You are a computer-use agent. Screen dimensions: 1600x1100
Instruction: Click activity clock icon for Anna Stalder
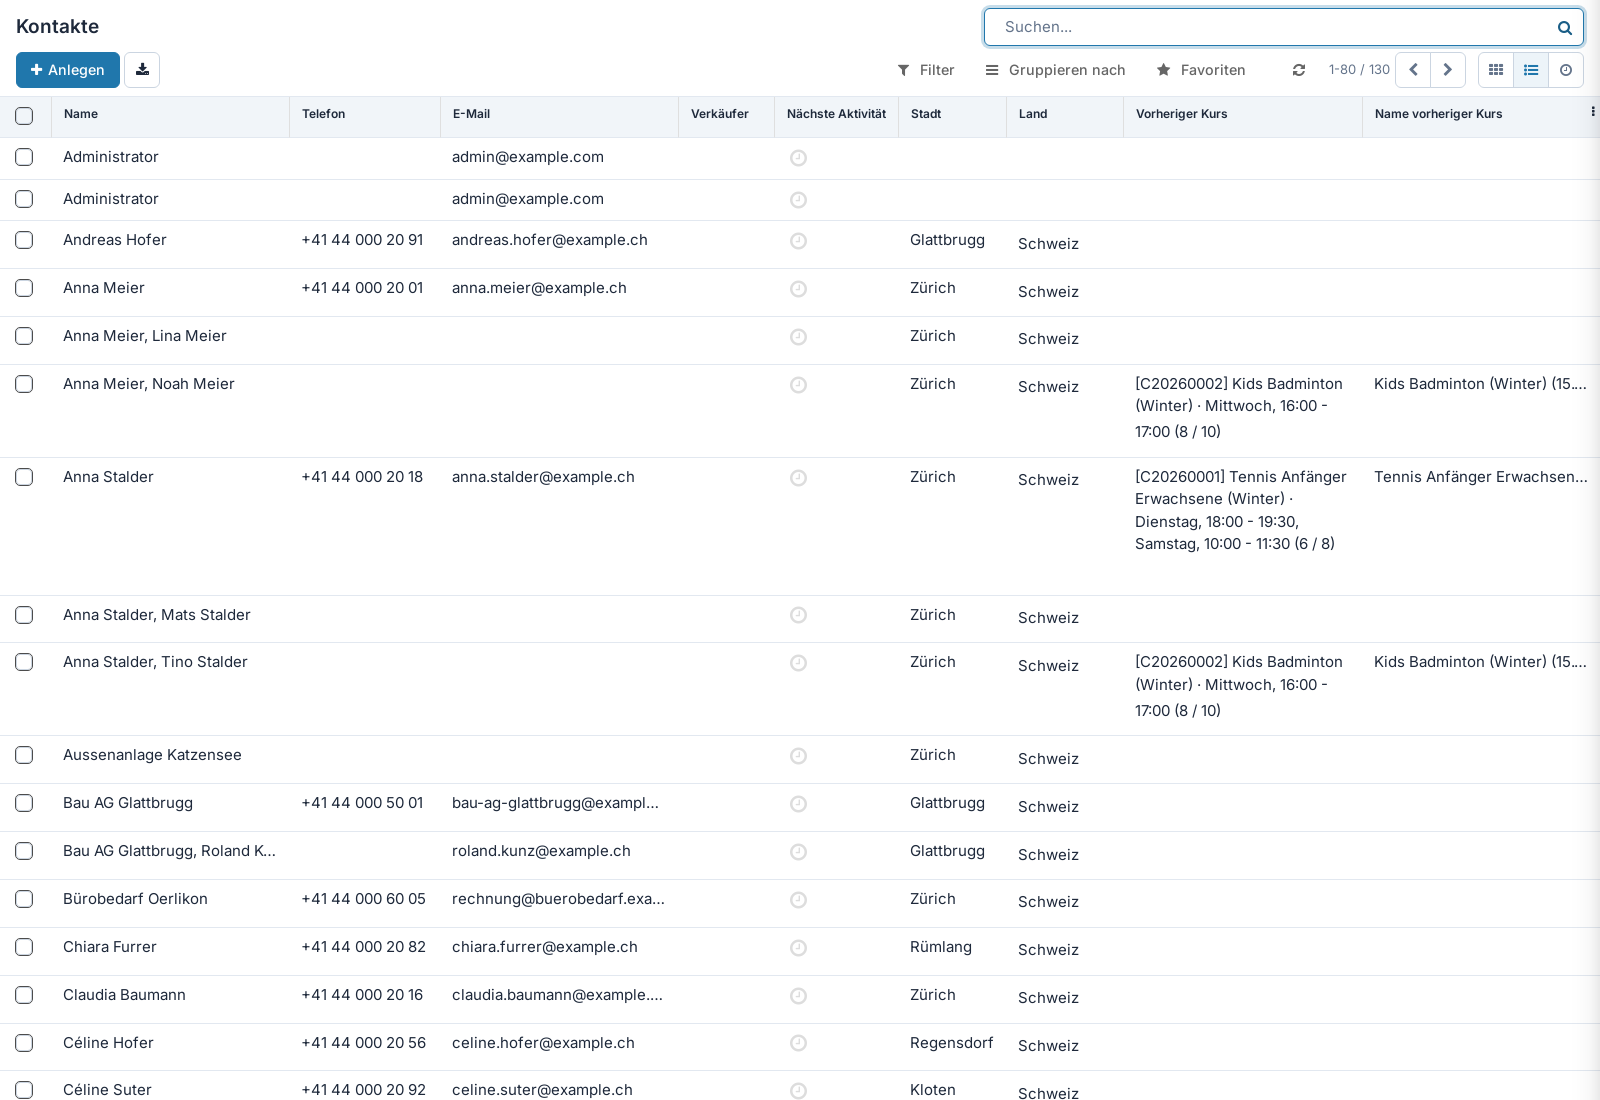[798, 478]
